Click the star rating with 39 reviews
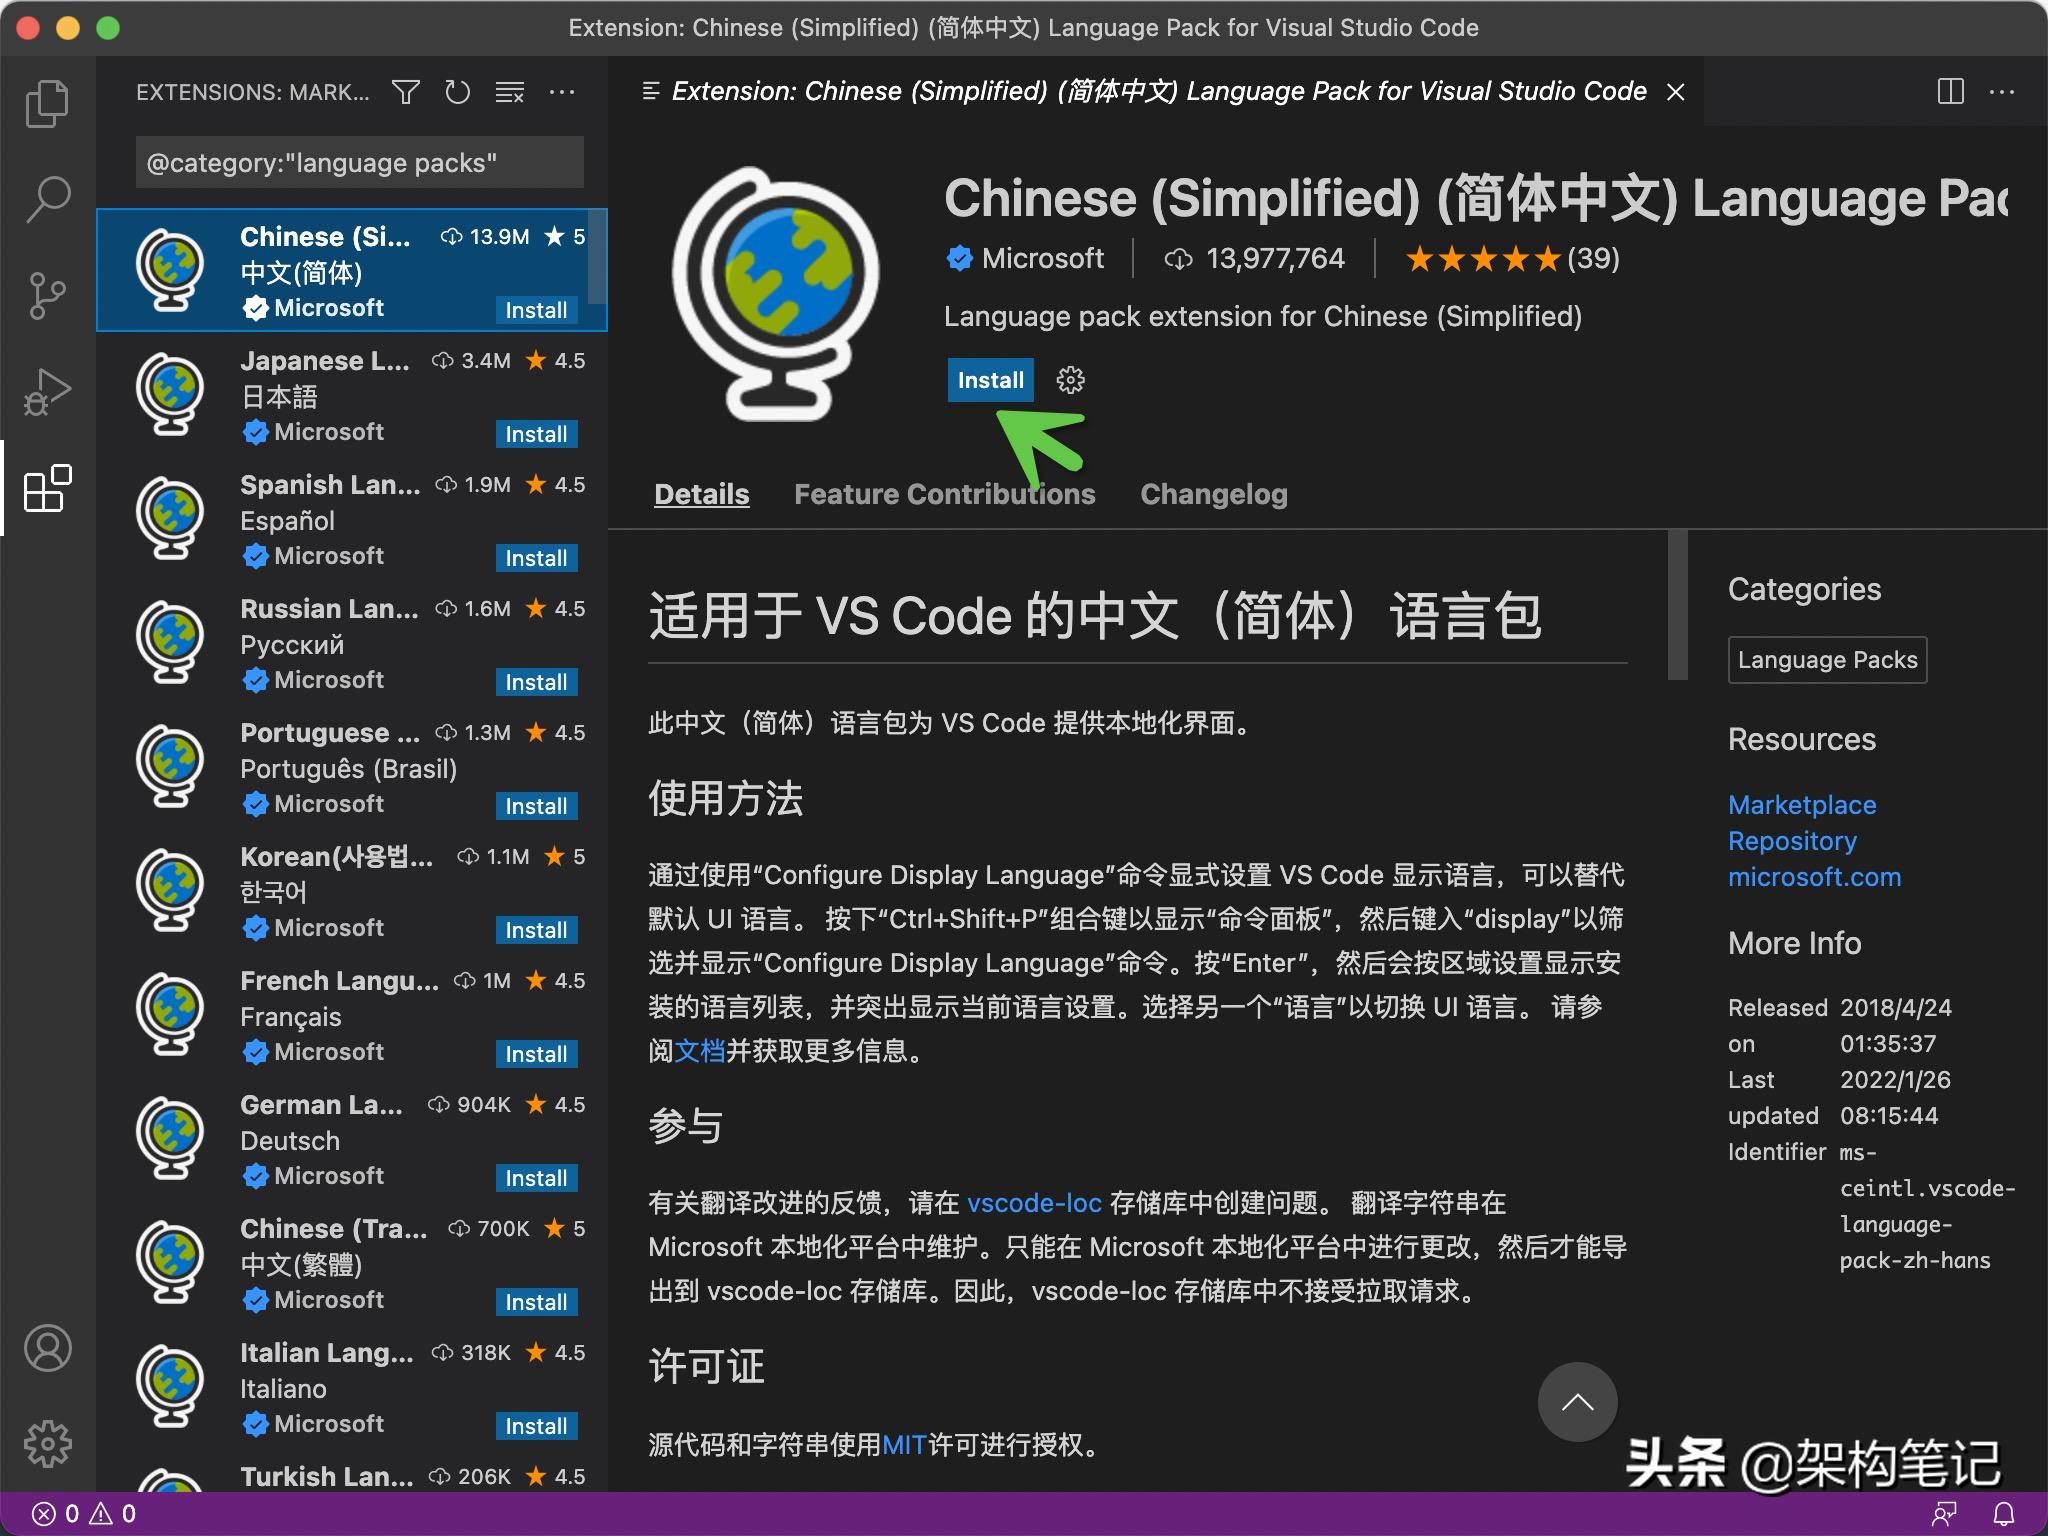This screenshot has width=2048, height=1536. [x=1512, y=259]
